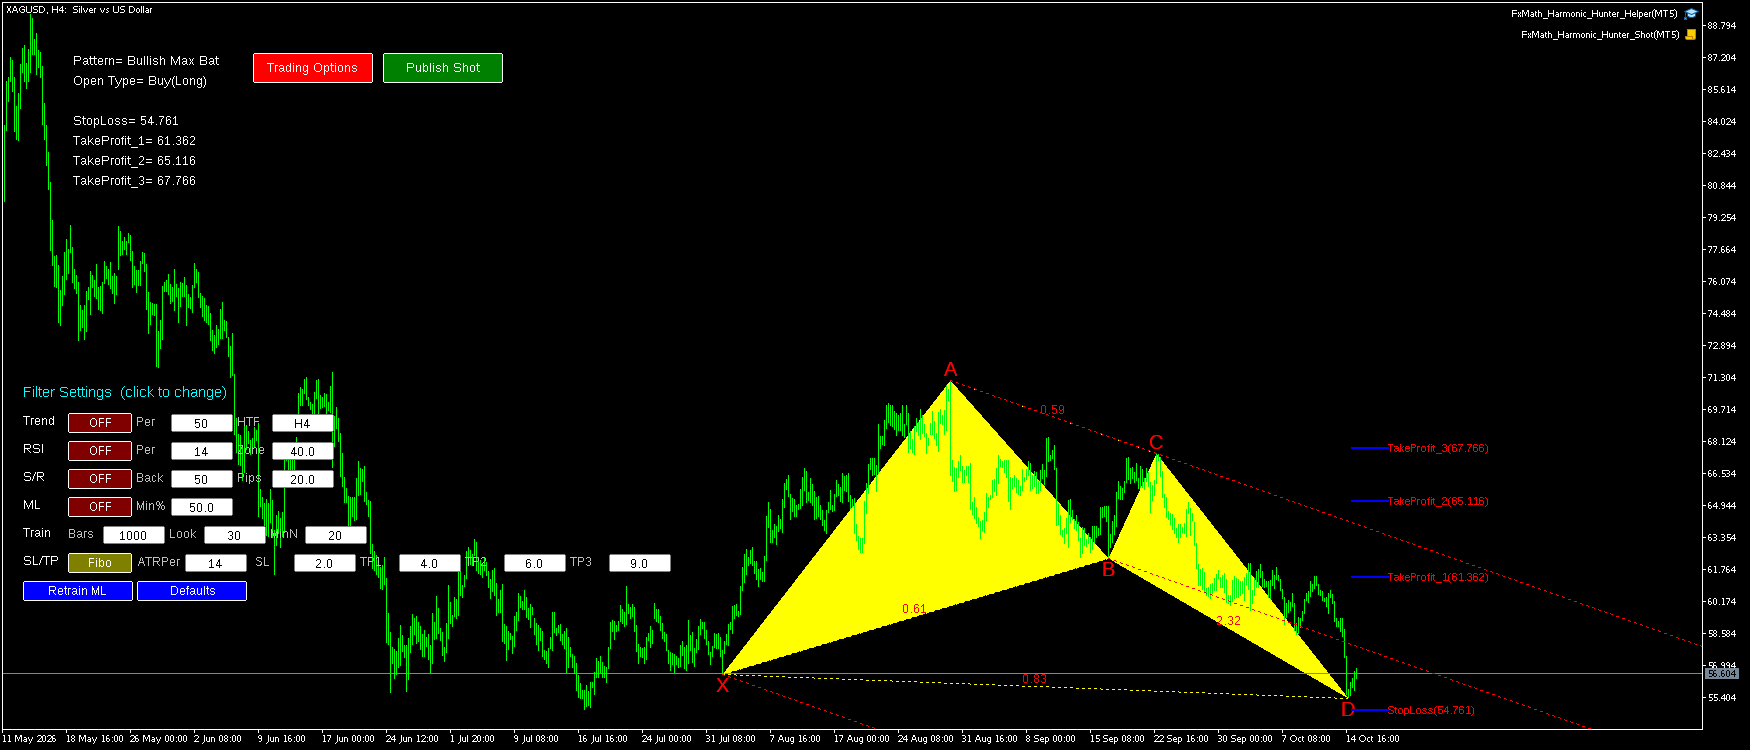This screenshot has width=1750, height=750.
Task: Click the green Publish Shot button
Action: 442,68
